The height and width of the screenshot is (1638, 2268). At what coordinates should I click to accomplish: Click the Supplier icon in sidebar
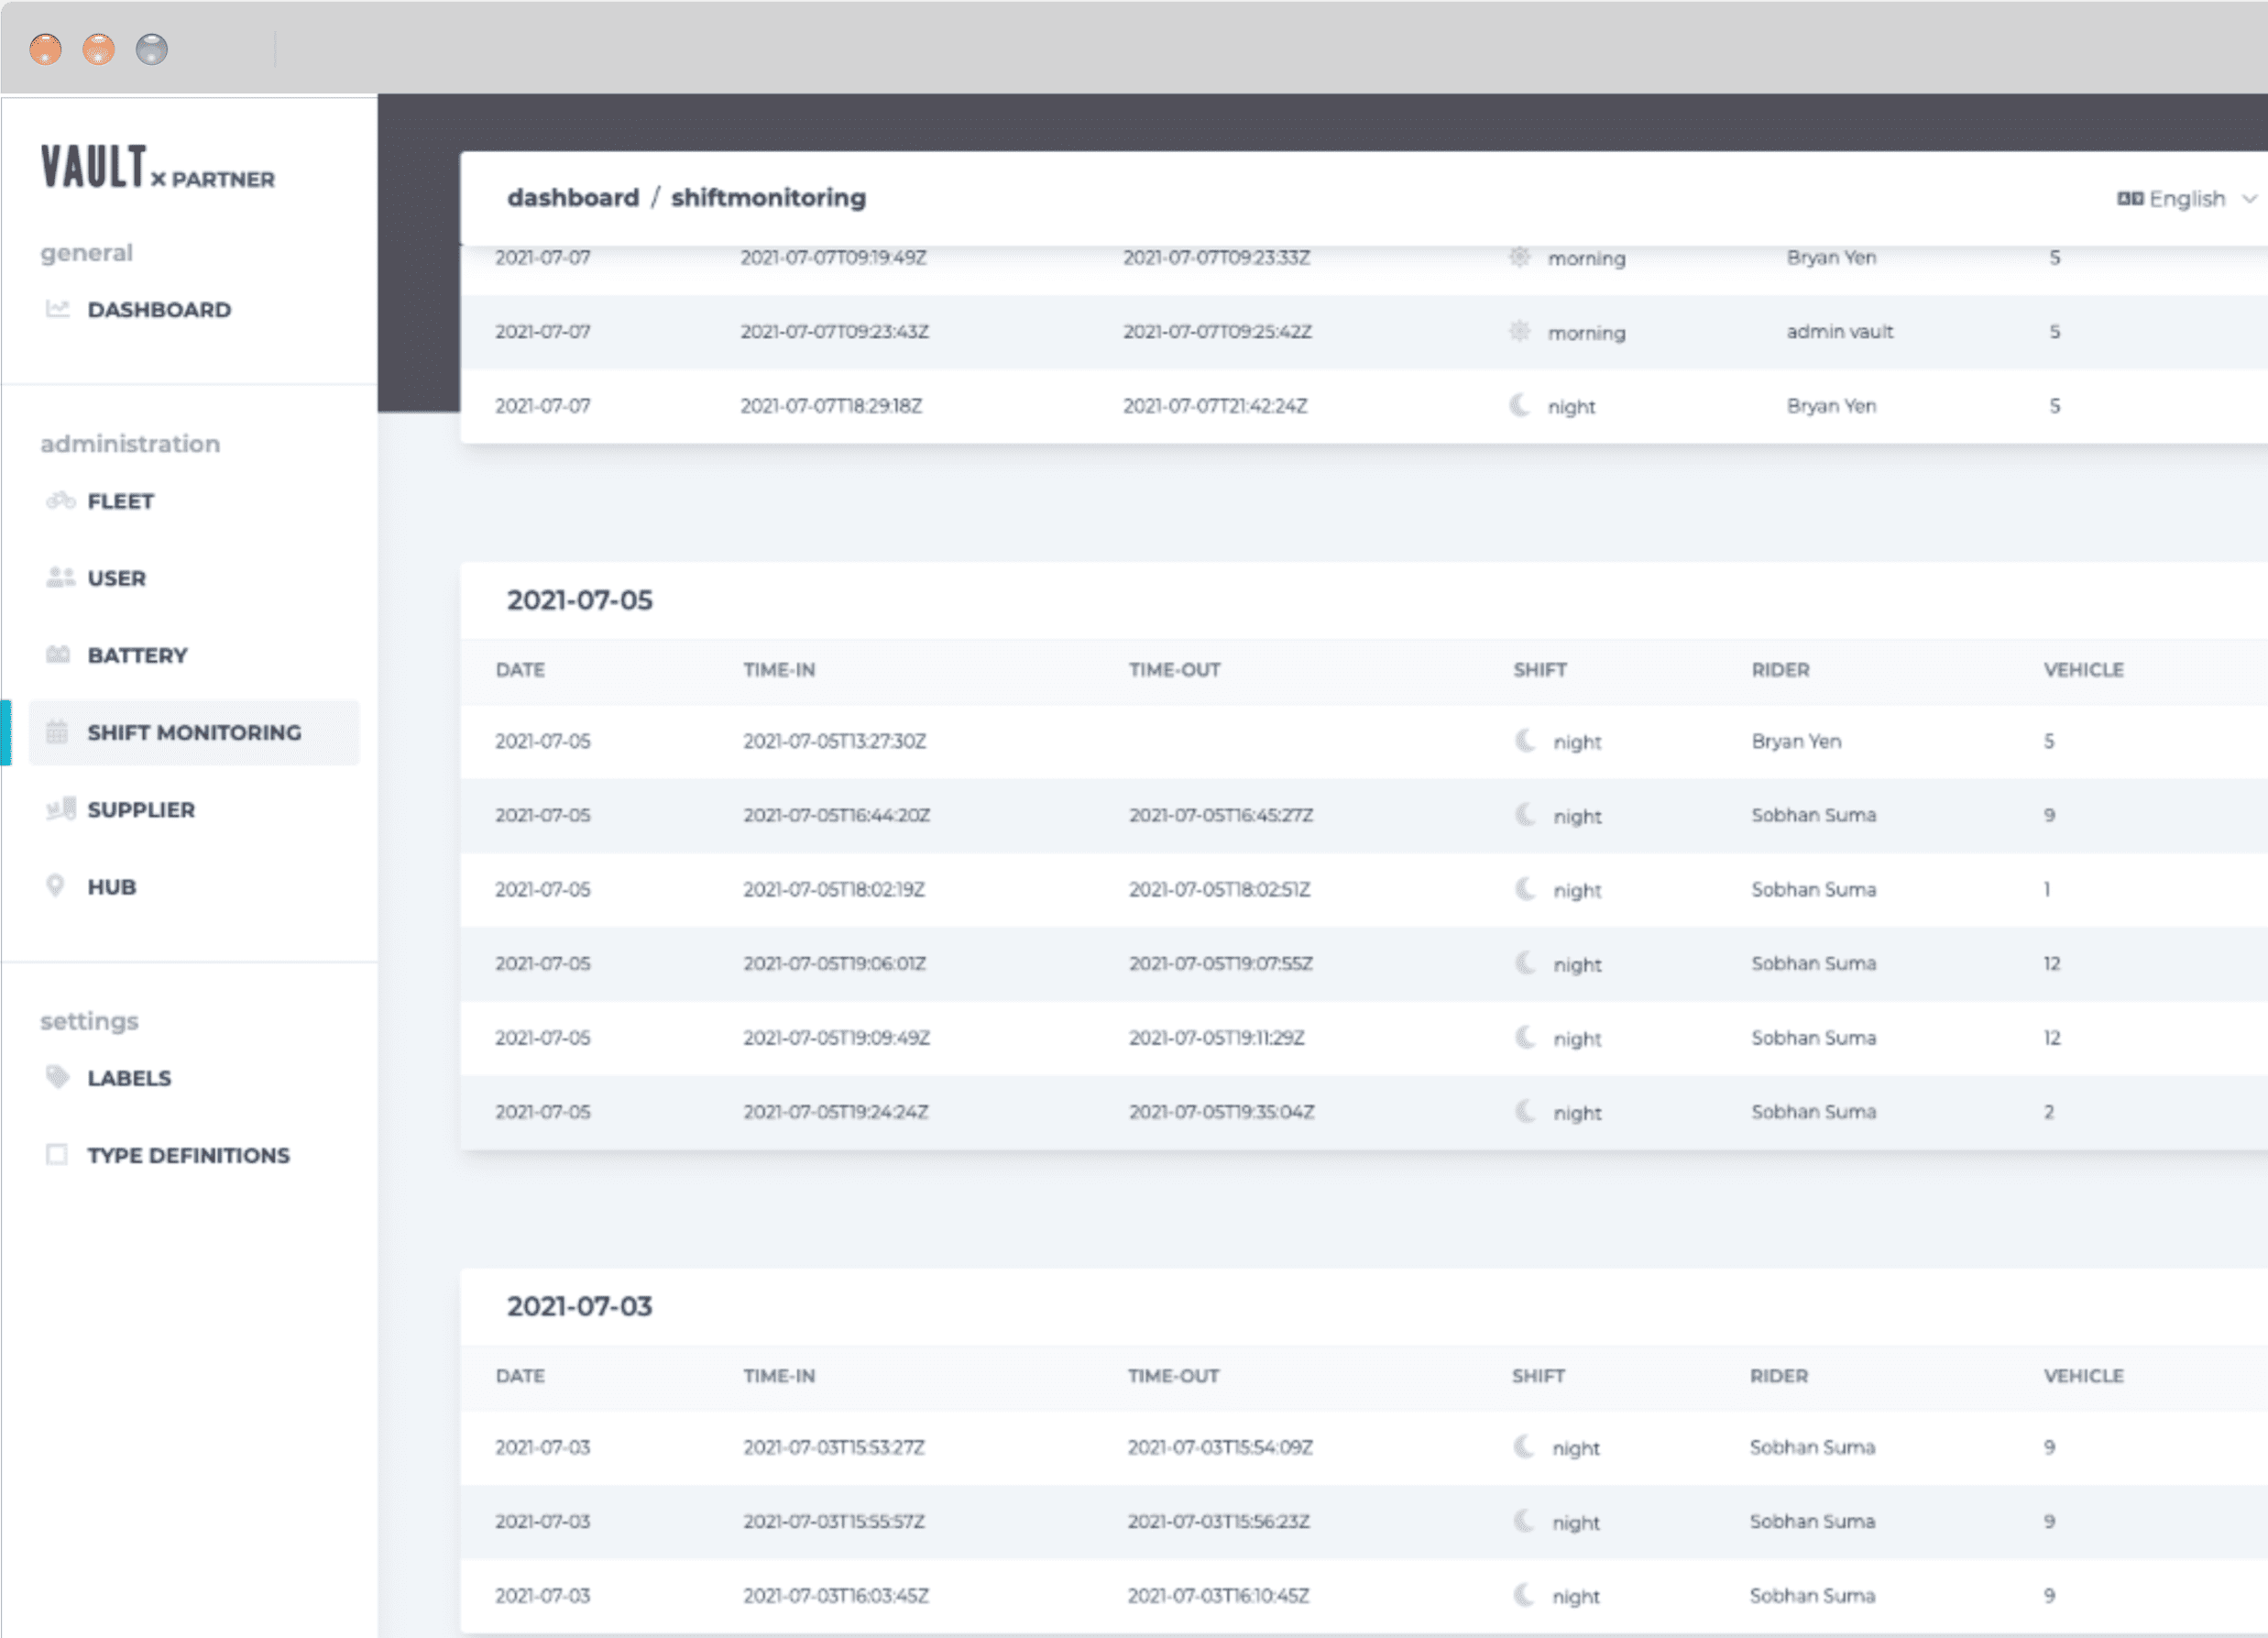point(61,808)
